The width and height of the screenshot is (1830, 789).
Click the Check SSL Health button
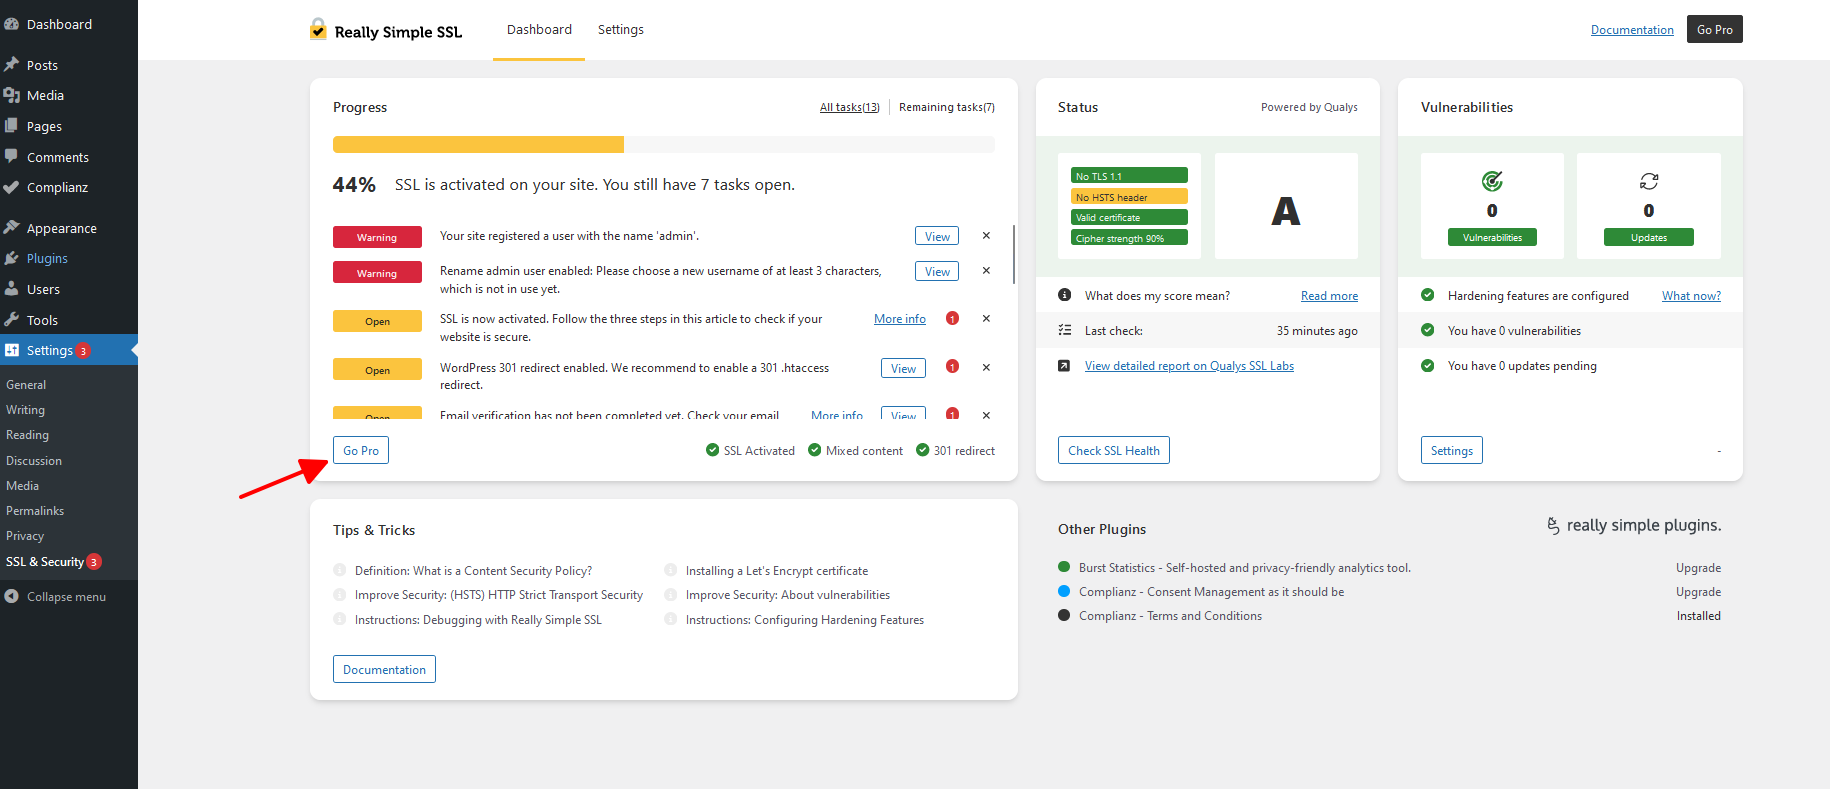pos(1114,450)
